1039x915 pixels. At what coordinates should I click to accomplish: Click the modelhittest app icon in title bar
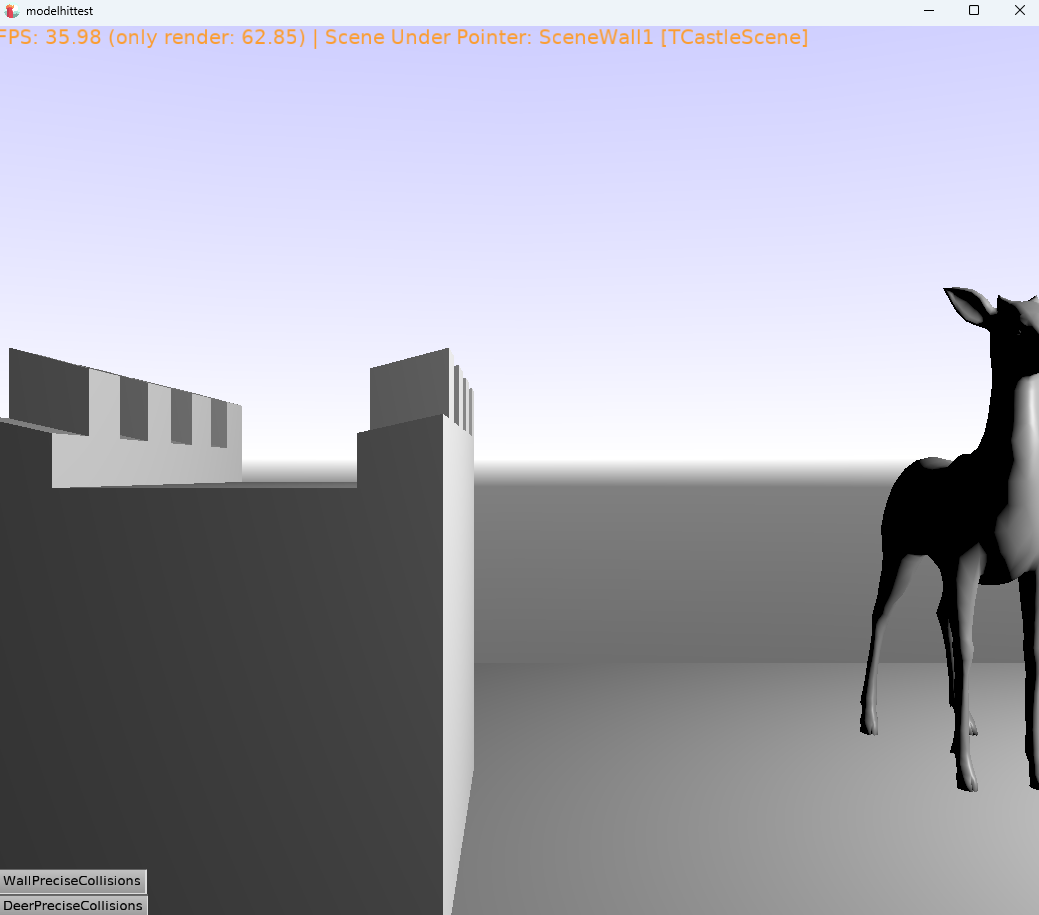tap(12, 11)
